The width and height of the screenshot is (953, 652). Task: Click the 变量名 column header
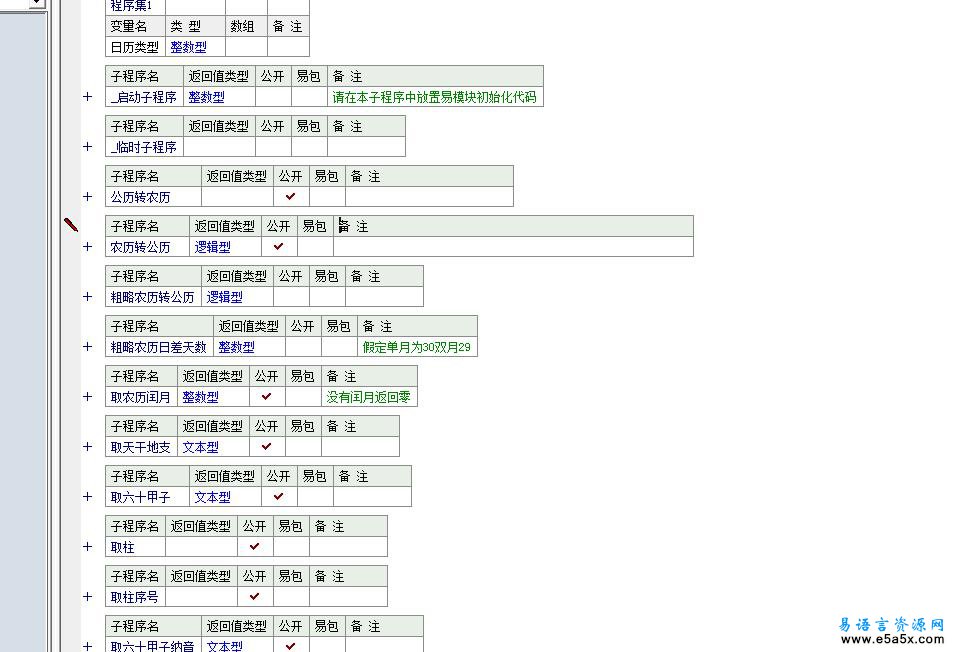click(x=135, y=26)
